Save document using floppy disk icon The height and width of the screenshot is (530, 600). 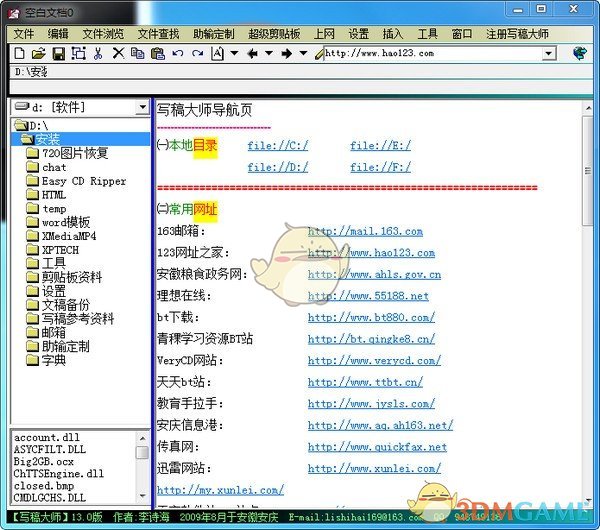(x=58, y=53)
